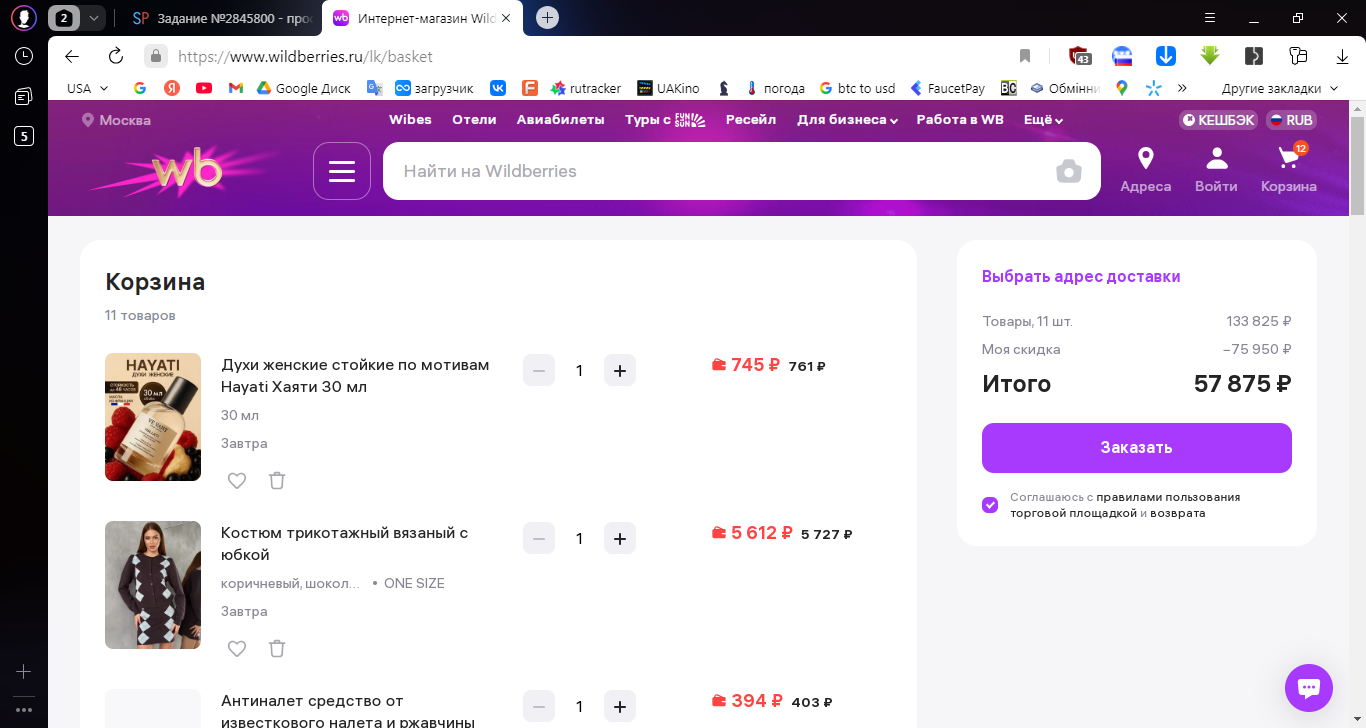Add Hayati perfume to favorites heart
The height and width of the screenshot is (728, 1366).
point(237,481)
